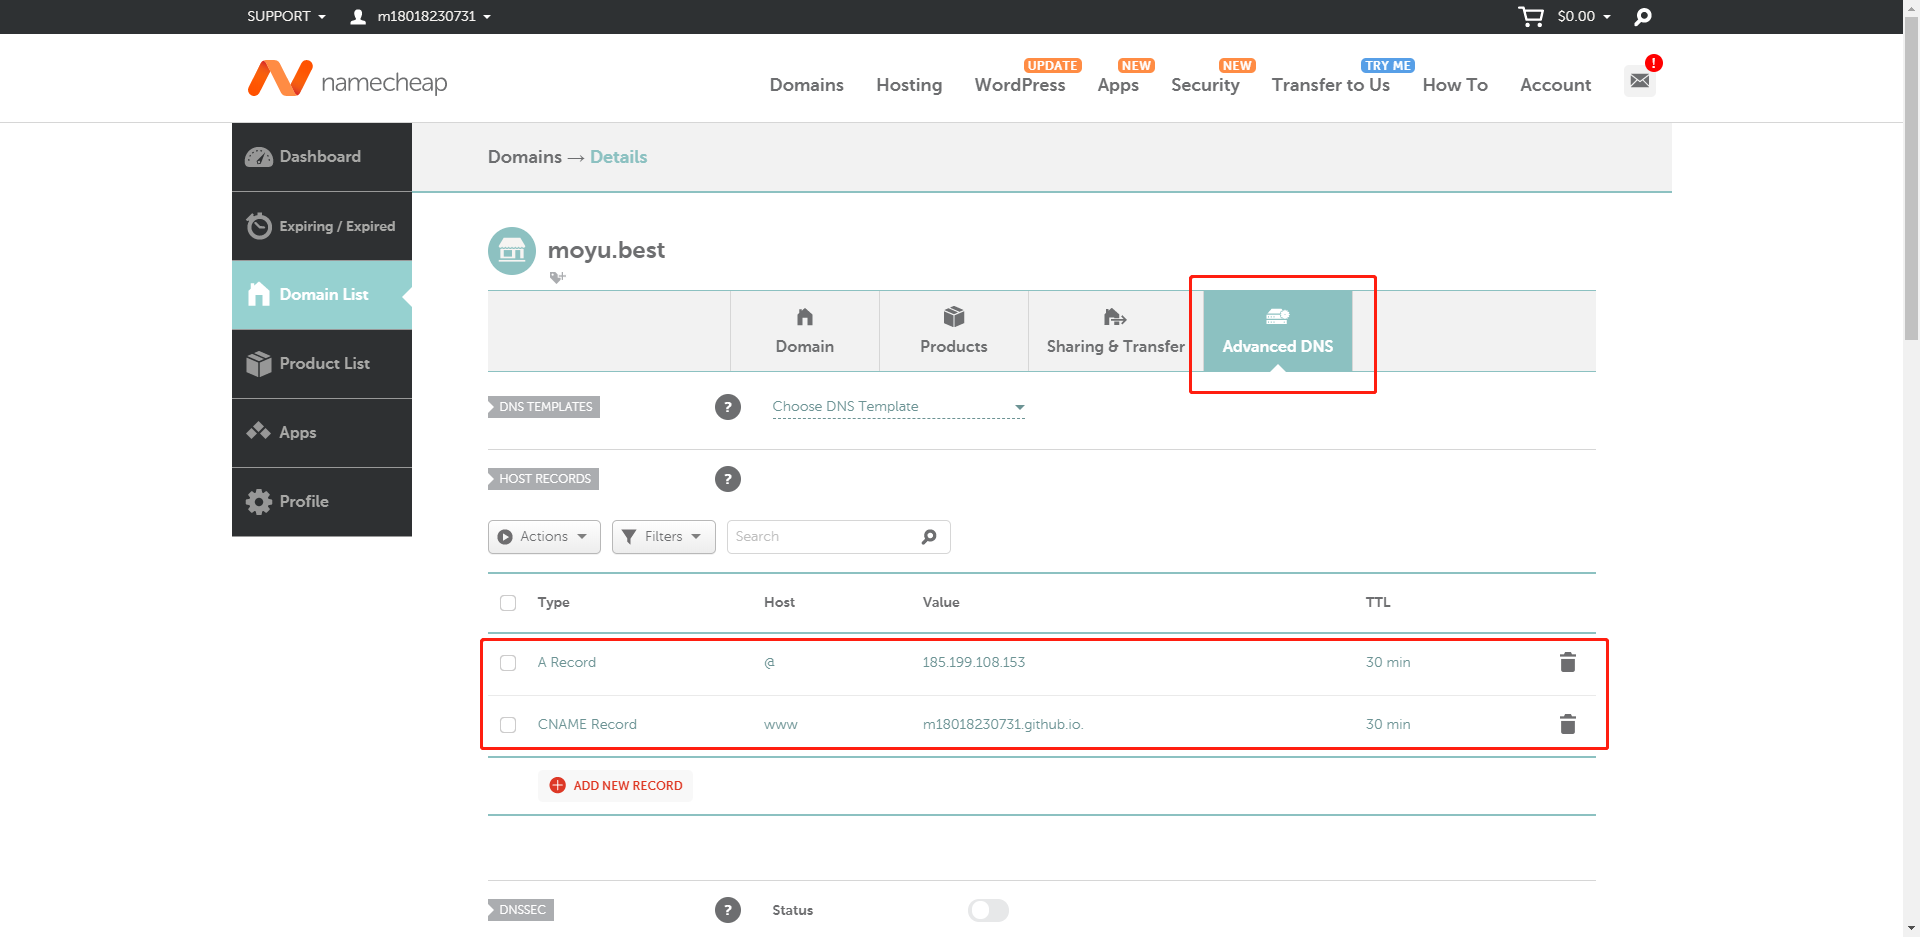Check the CNAME Record row checkbox

(x=508, y=725)
